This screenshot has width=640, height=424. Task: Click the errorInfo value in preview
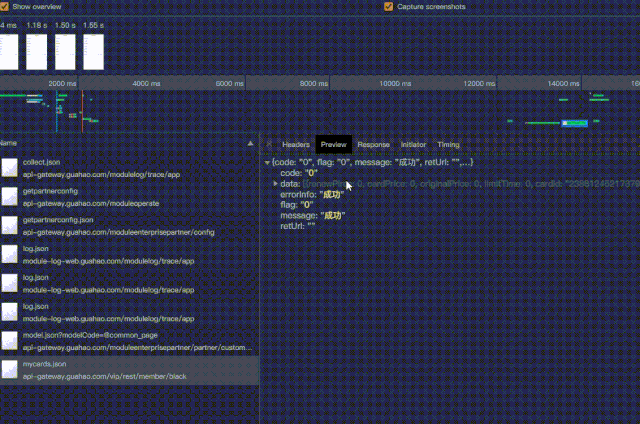(331, 194)
